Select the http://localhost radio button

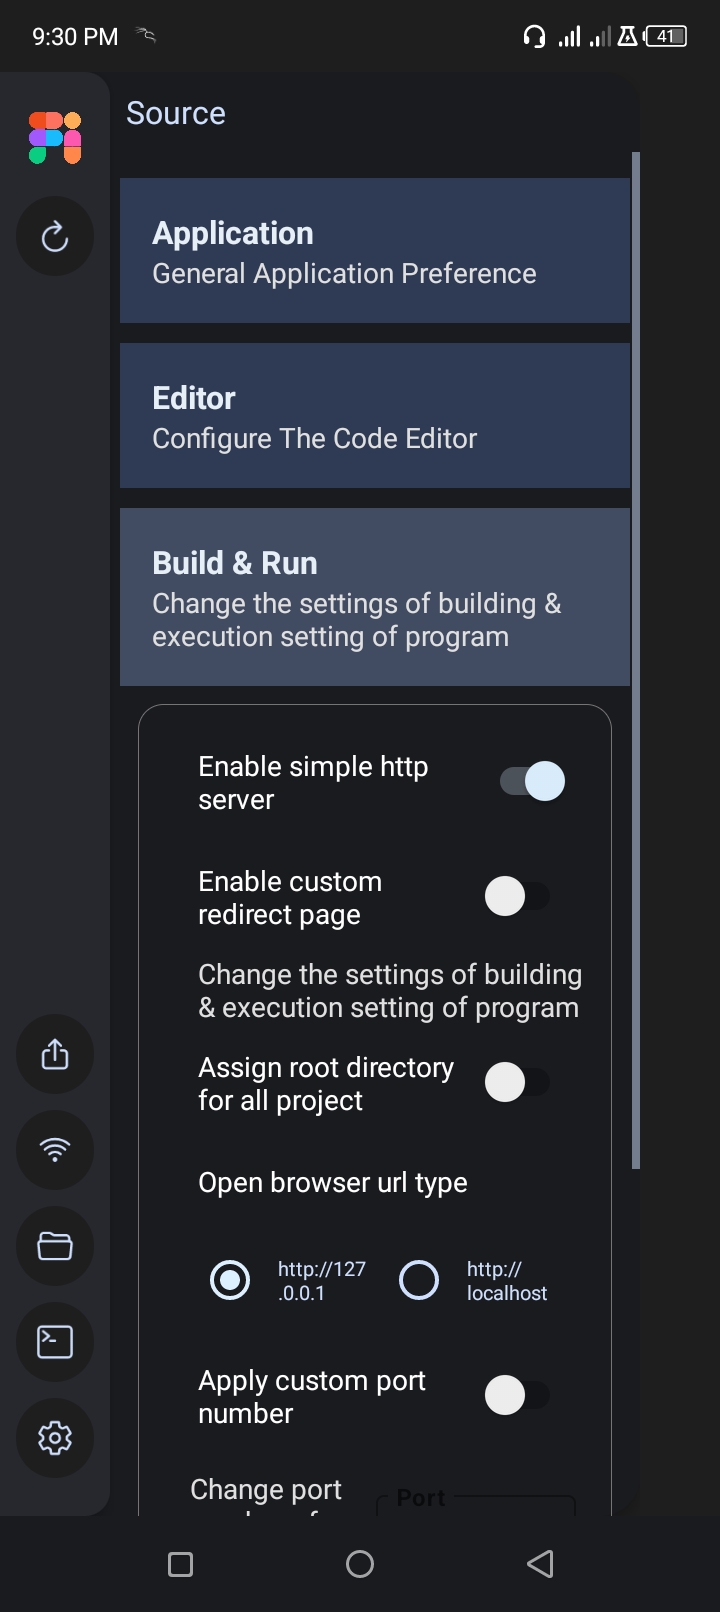tap(419, 1279)
